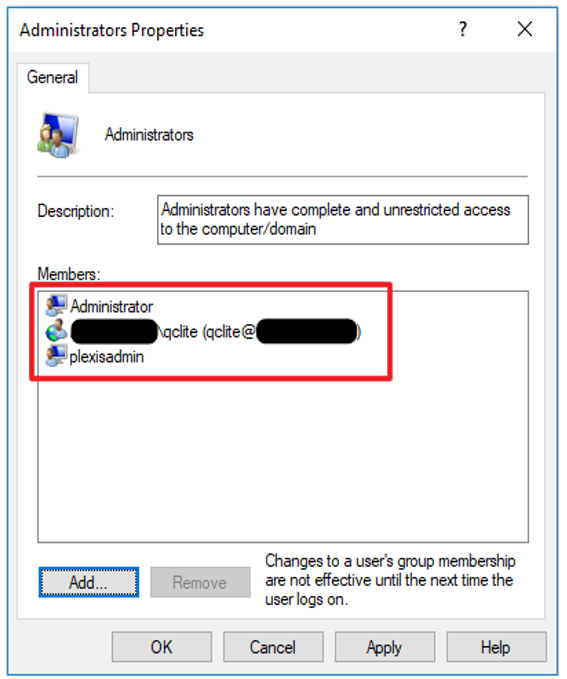Confirm with the OK button

162,647
